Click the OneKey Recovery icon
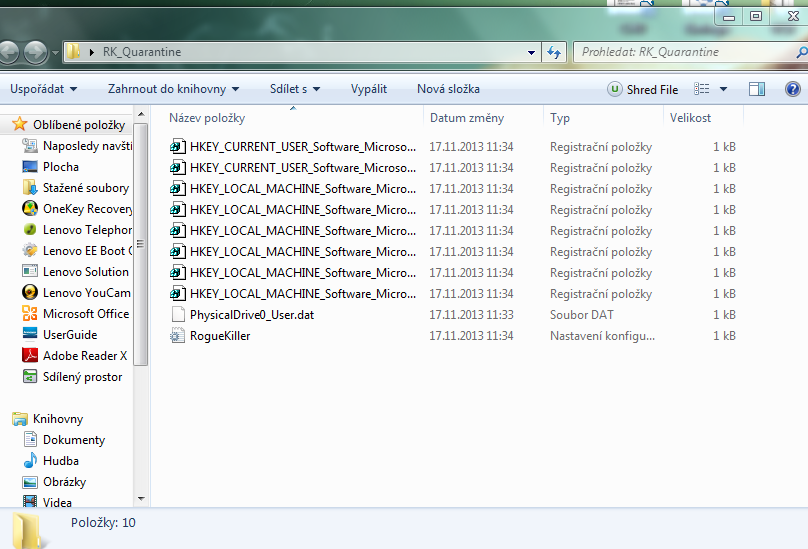Screen dimensions: 808x549 (30, 208)
